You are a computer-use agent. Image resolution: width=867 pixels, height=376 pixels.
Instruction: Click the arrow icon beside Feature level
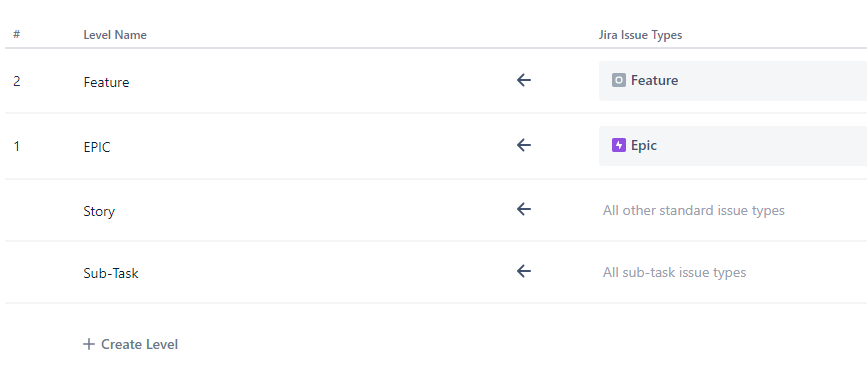coord(524,80)
